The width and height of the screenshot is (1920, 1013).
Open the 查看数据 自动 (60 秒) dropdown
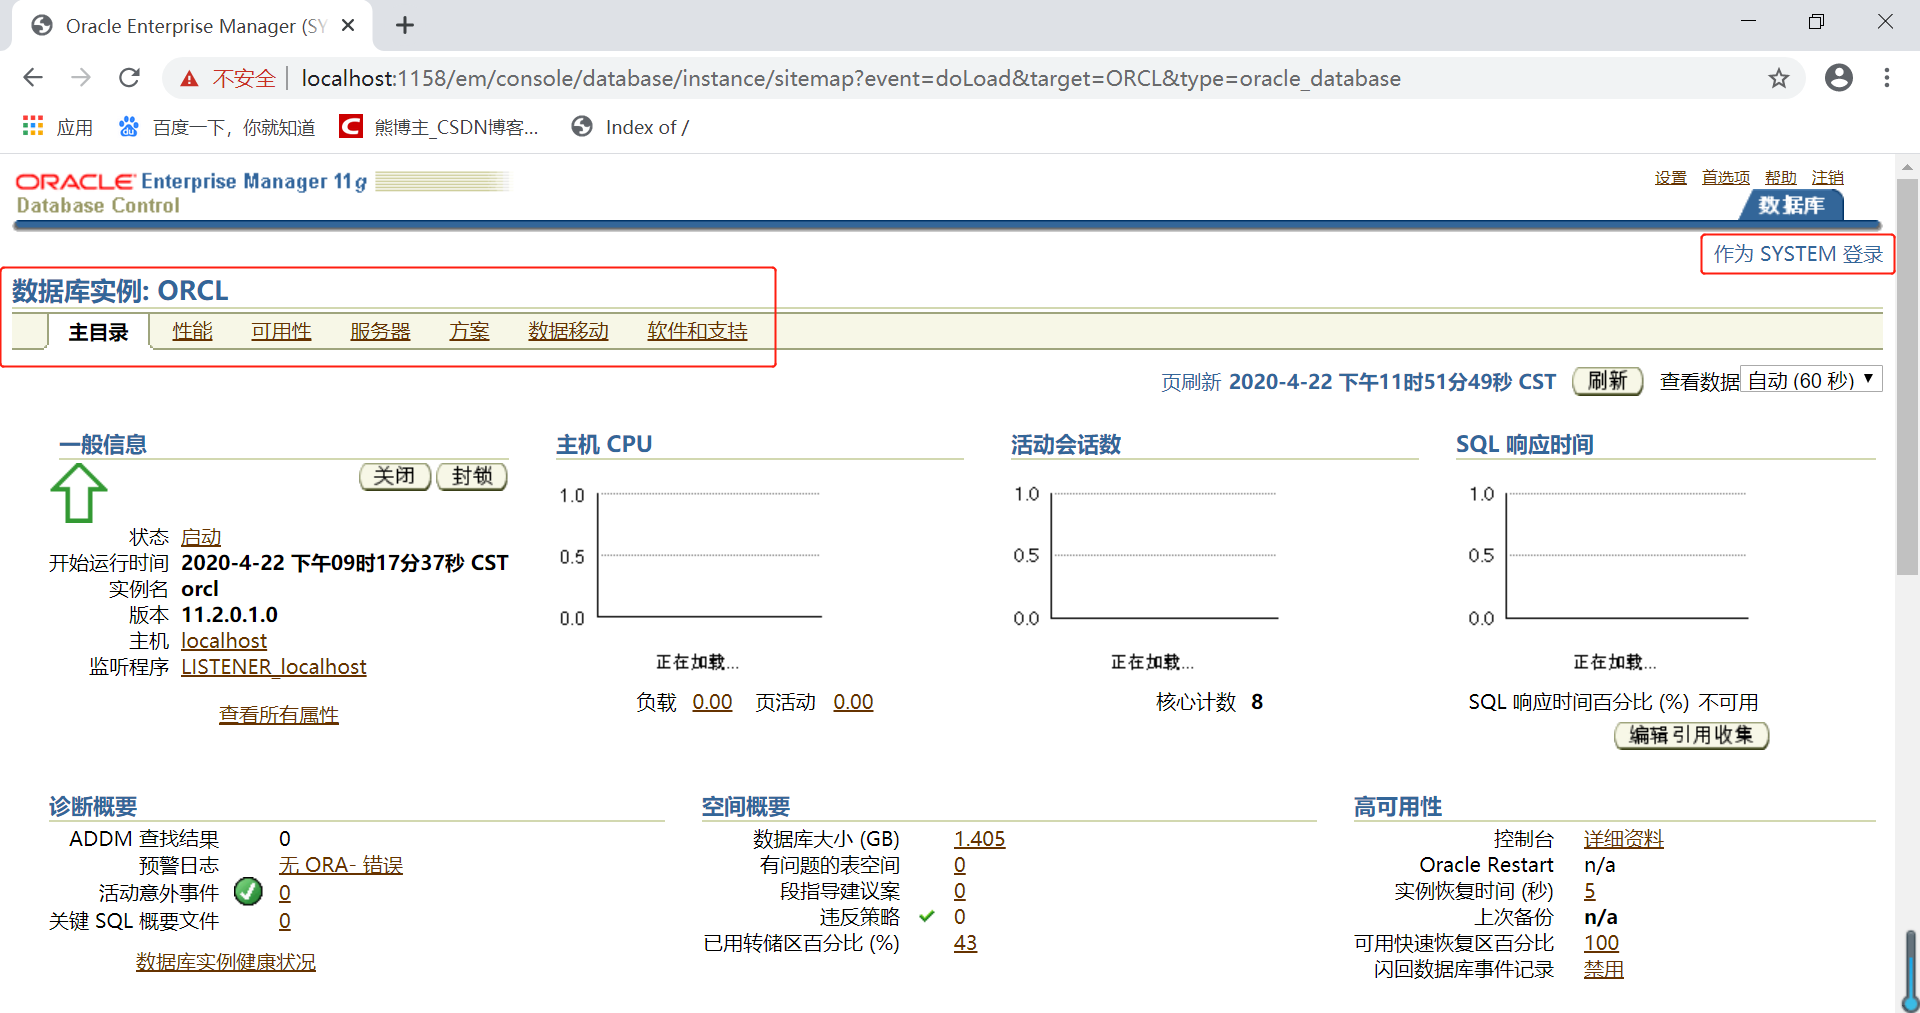1811,380
